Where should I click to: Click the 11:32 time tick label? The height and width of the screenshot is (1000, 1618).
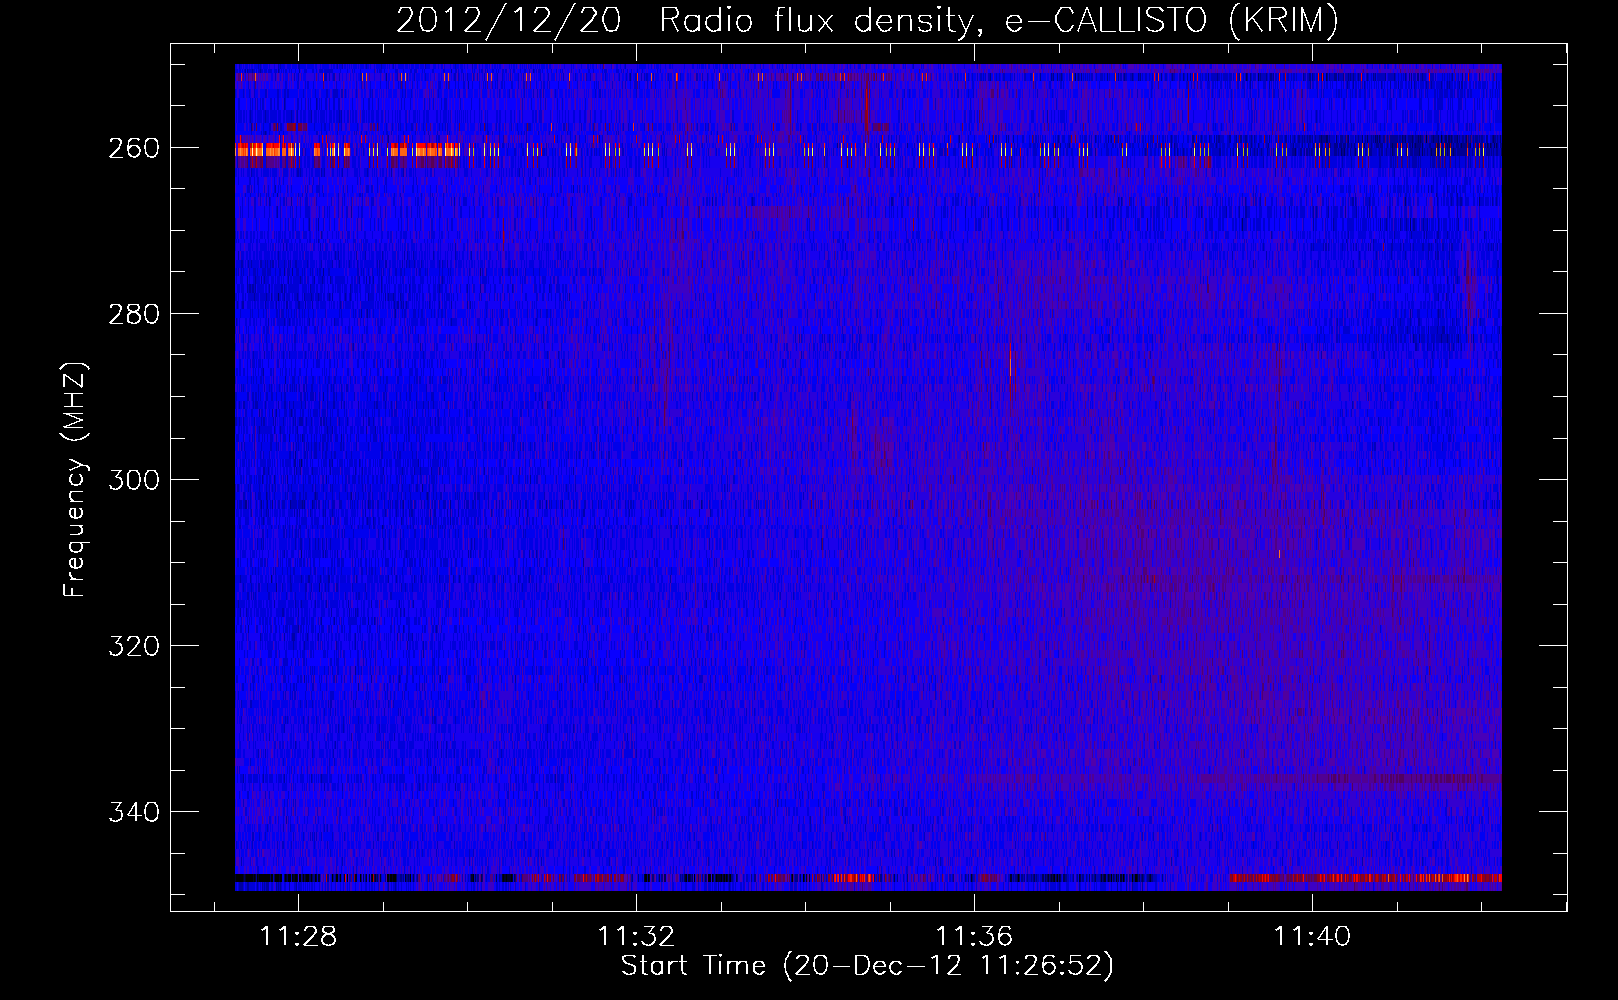click(636, 936)
